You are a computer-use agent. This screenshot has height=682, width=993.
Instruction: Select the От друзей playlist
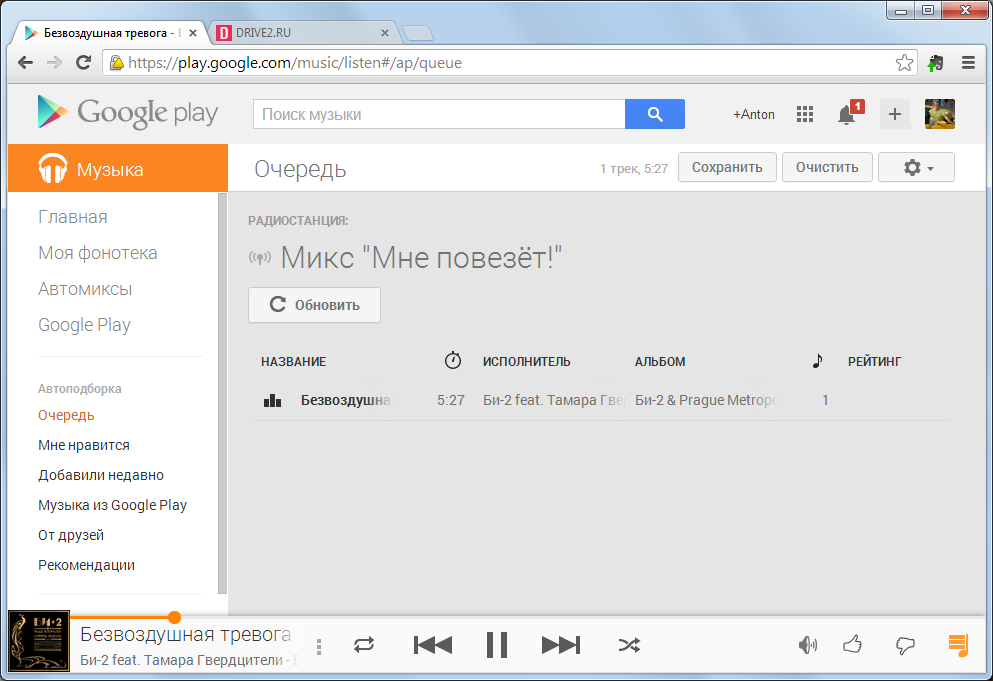(x=71, y=535)
